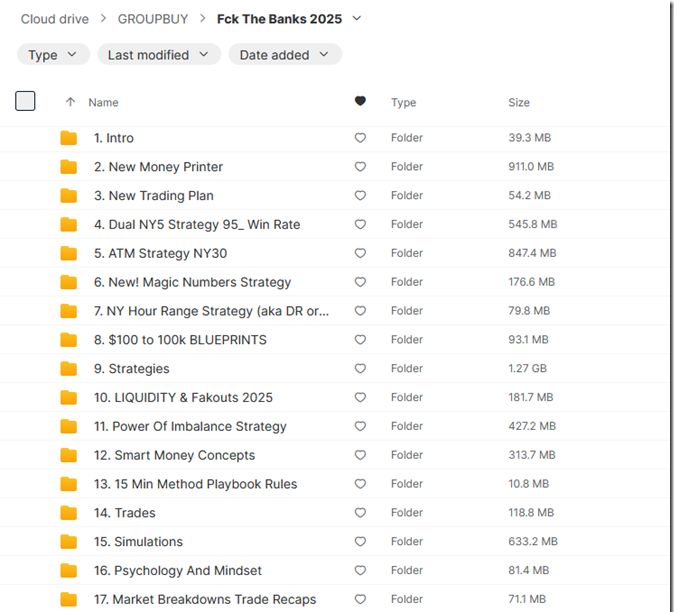Open the Date added filter dropdown
The width and height of the screenshot is (674, 612).
(x=285, y=55)
